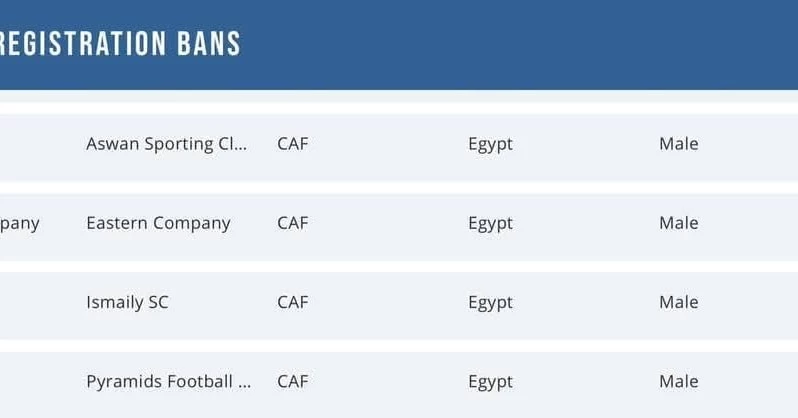Screen dimensions: 798x418
Task: Click CAF in the Aswan Sporting row
Action: coord(293,144)
